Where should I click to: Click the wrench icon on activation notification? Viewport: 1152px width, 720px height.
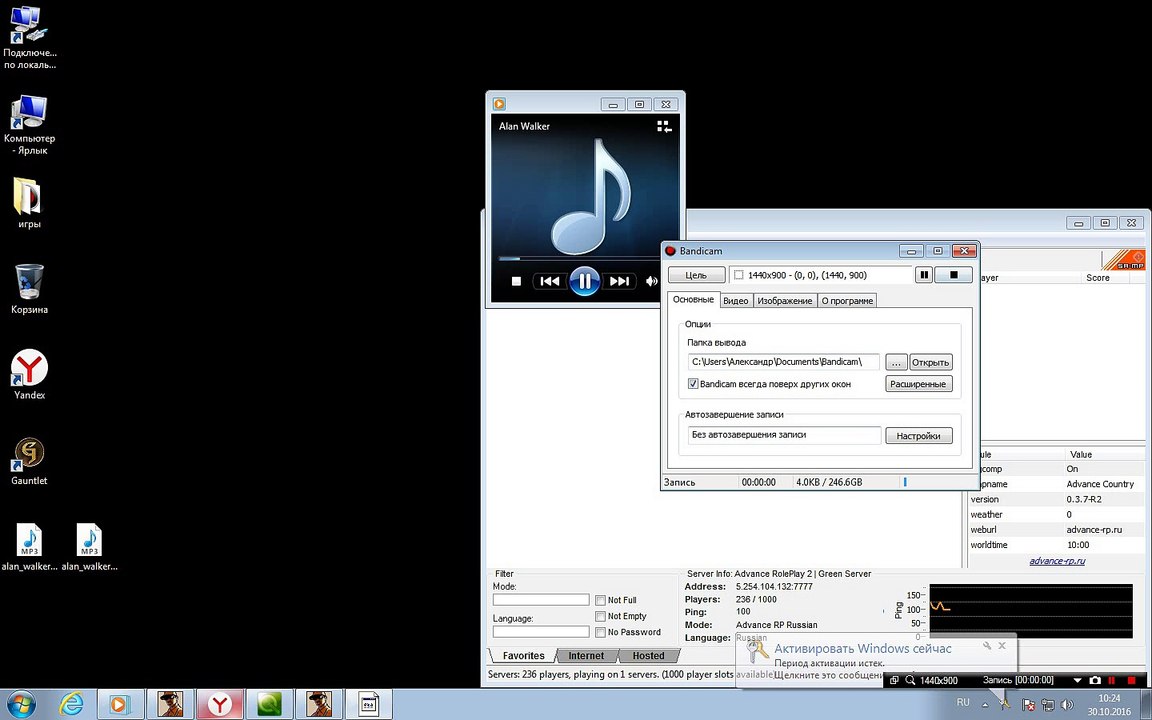pyautogui.click(x=987, y=646)
